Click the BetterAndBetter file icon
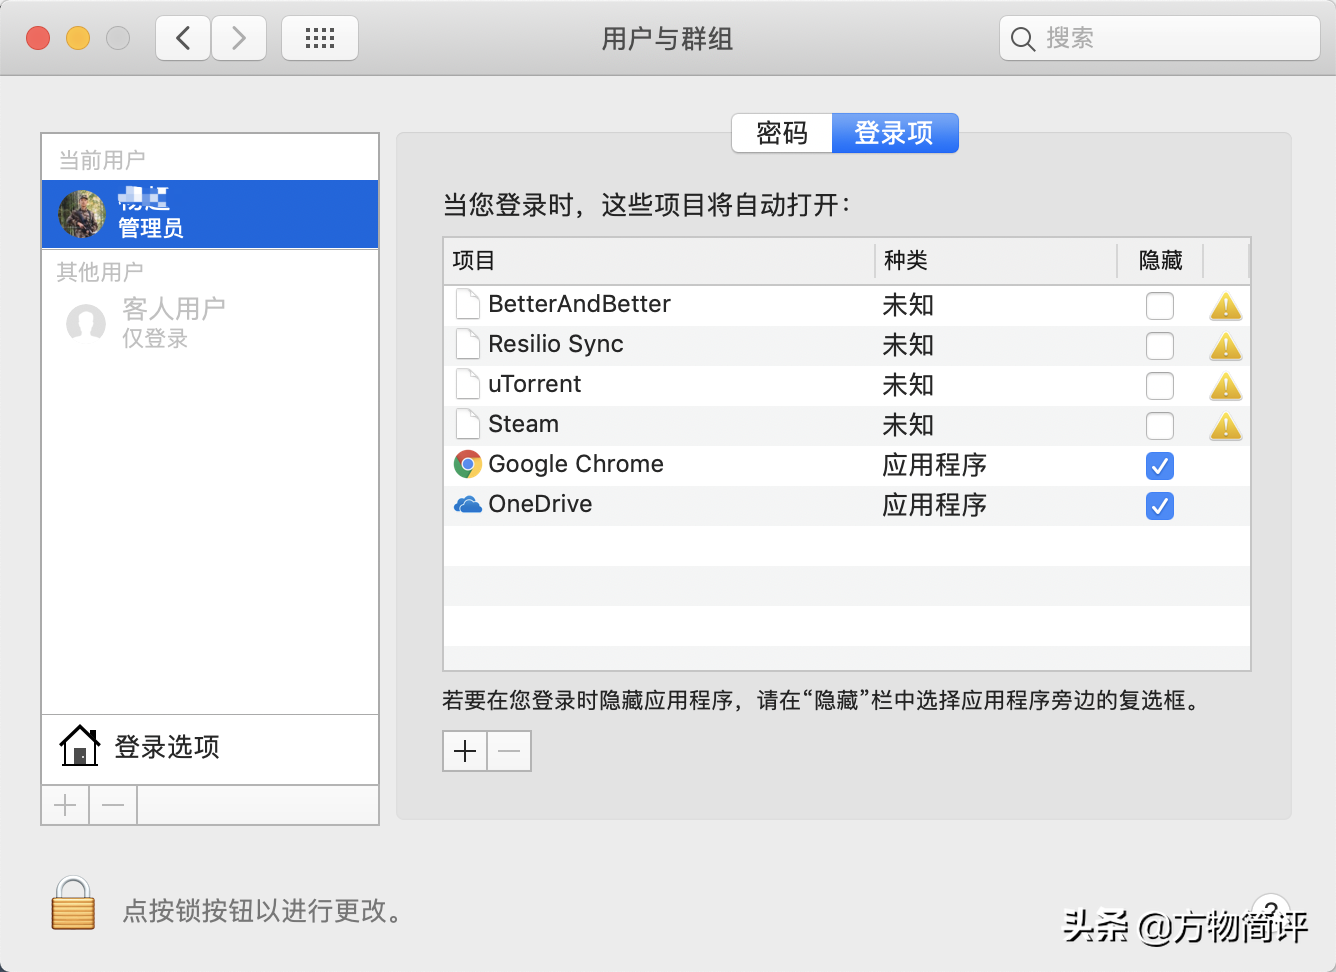Image resolution: width=1336 pixels, height=972 pixels. click(467, 304)
